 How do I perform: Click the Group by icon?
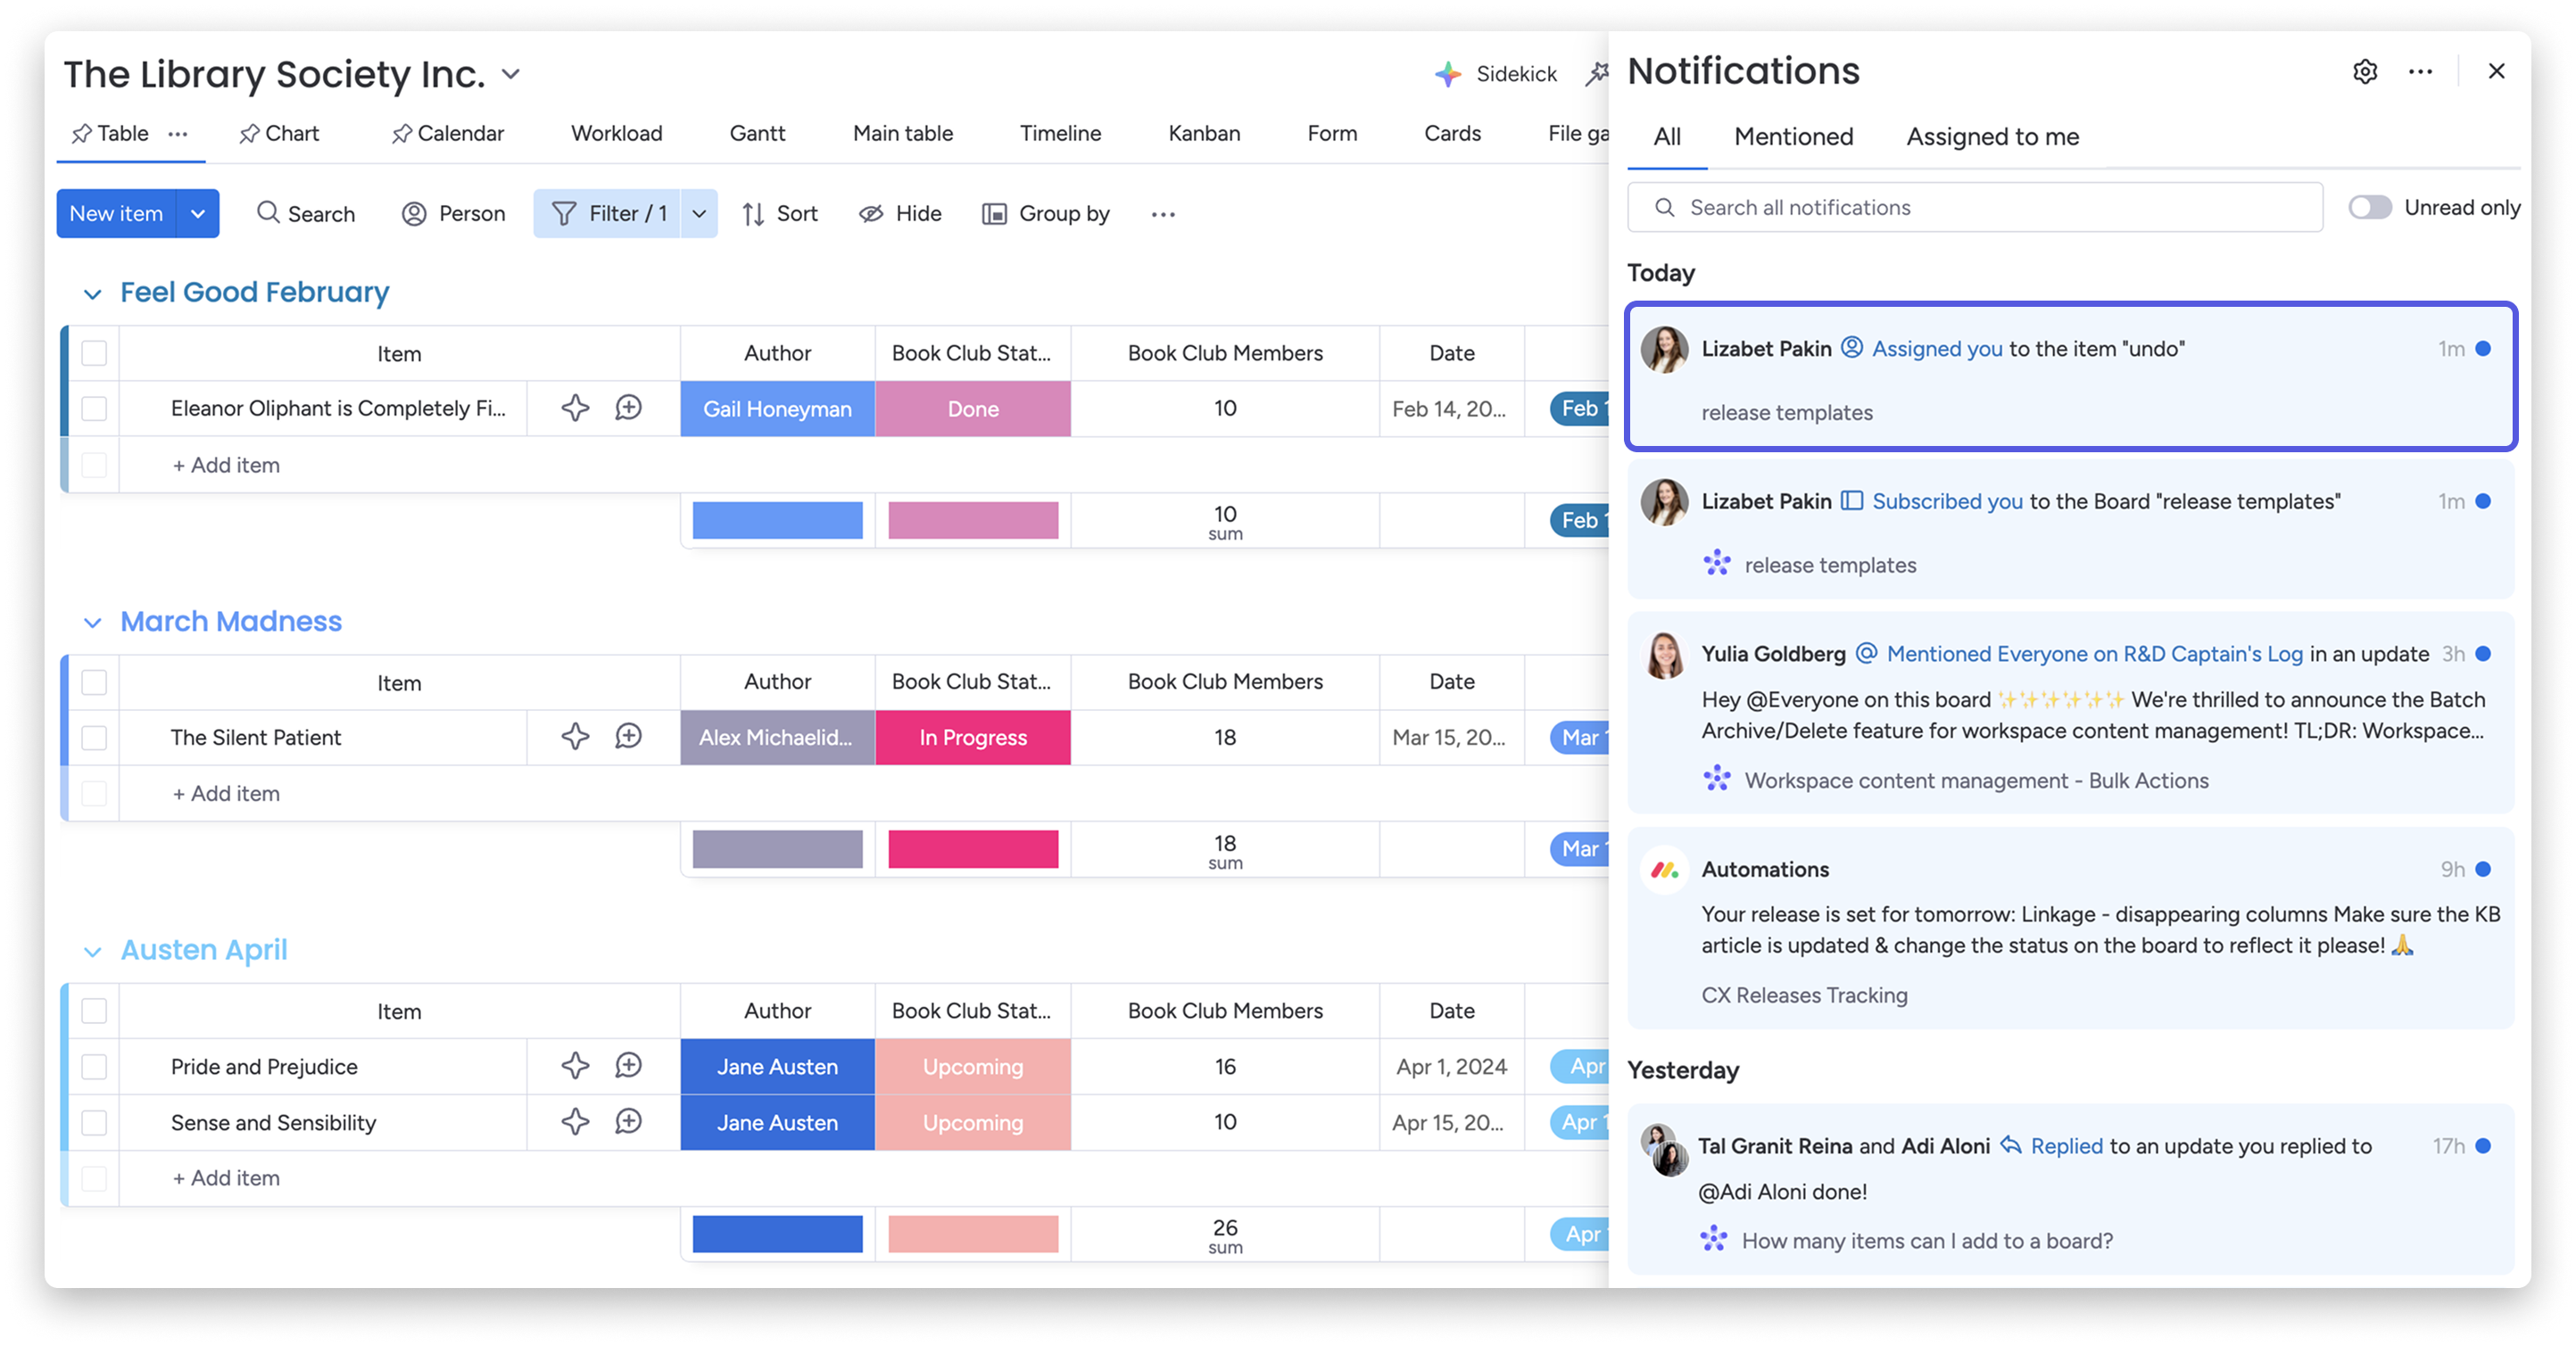click(x=997, y=213)
